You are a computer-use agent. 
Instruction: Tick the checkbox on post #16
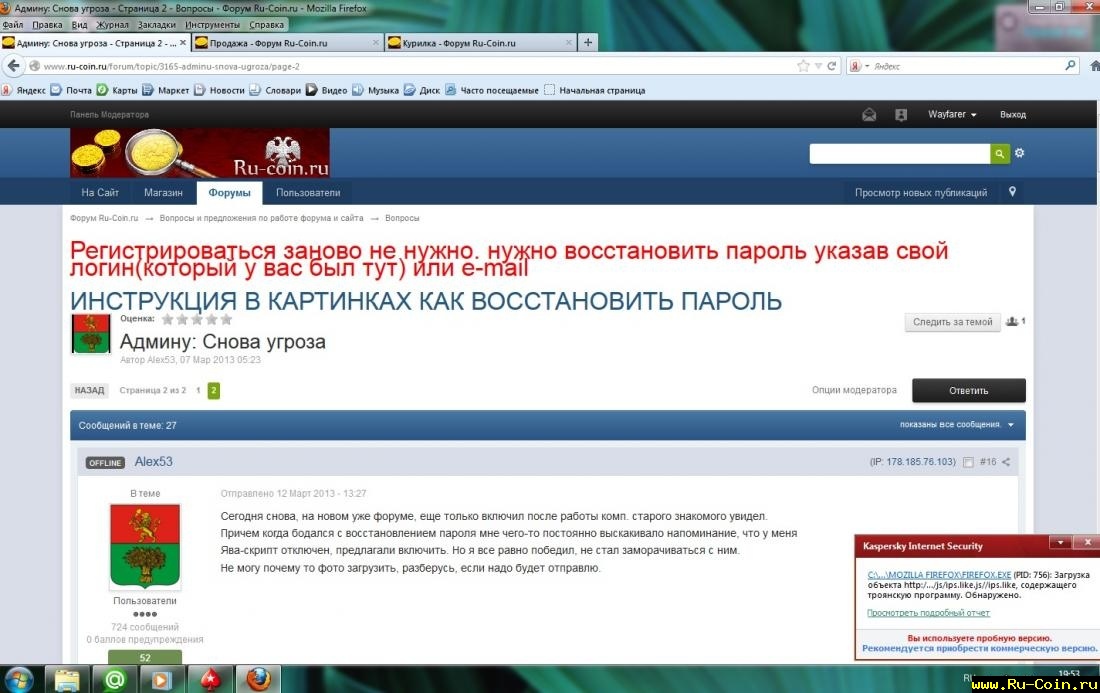point(968,462)
